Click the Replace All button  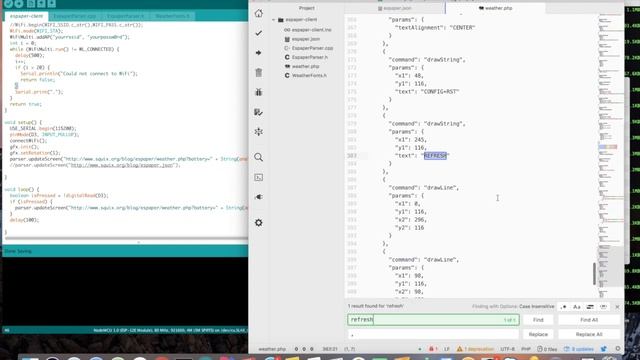click(589, 334)
